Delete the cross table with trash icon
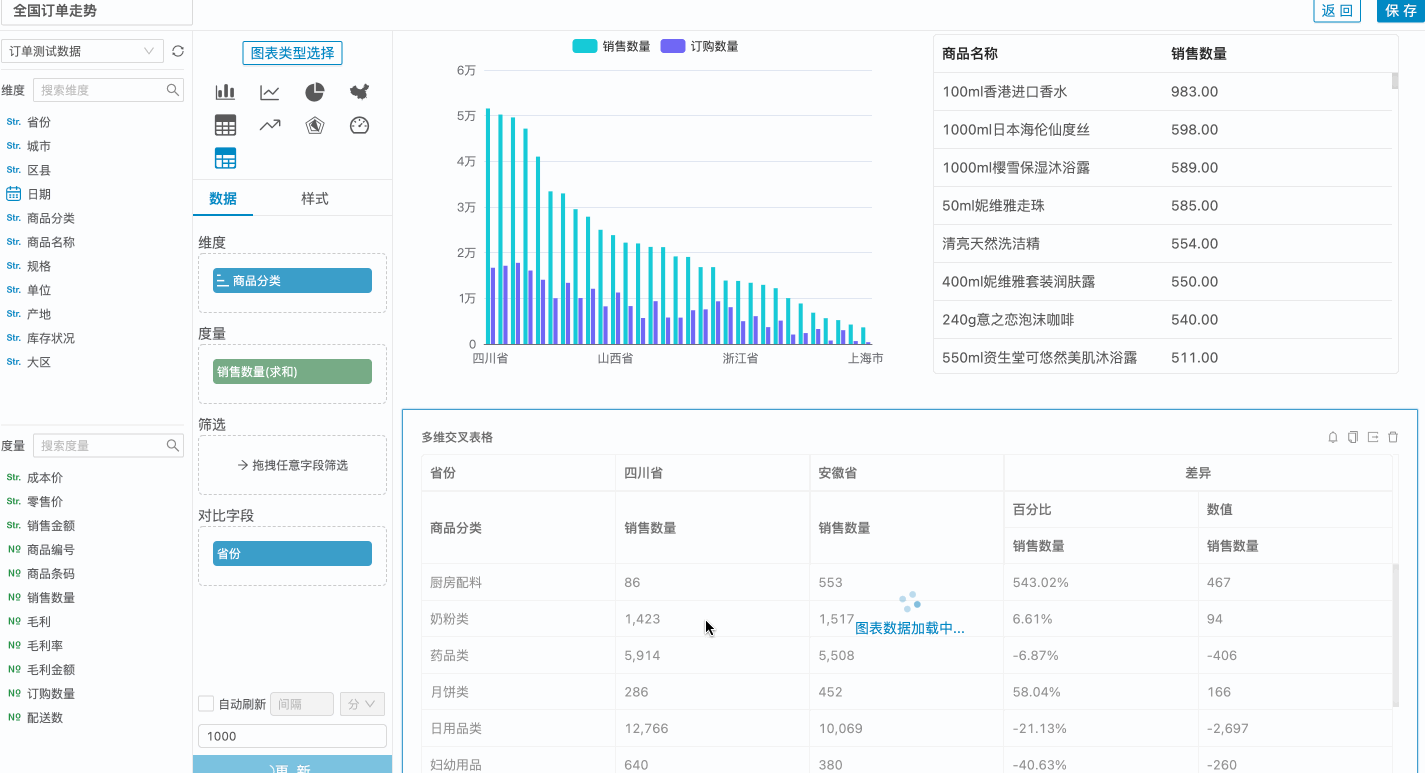 click(1393, 437)
